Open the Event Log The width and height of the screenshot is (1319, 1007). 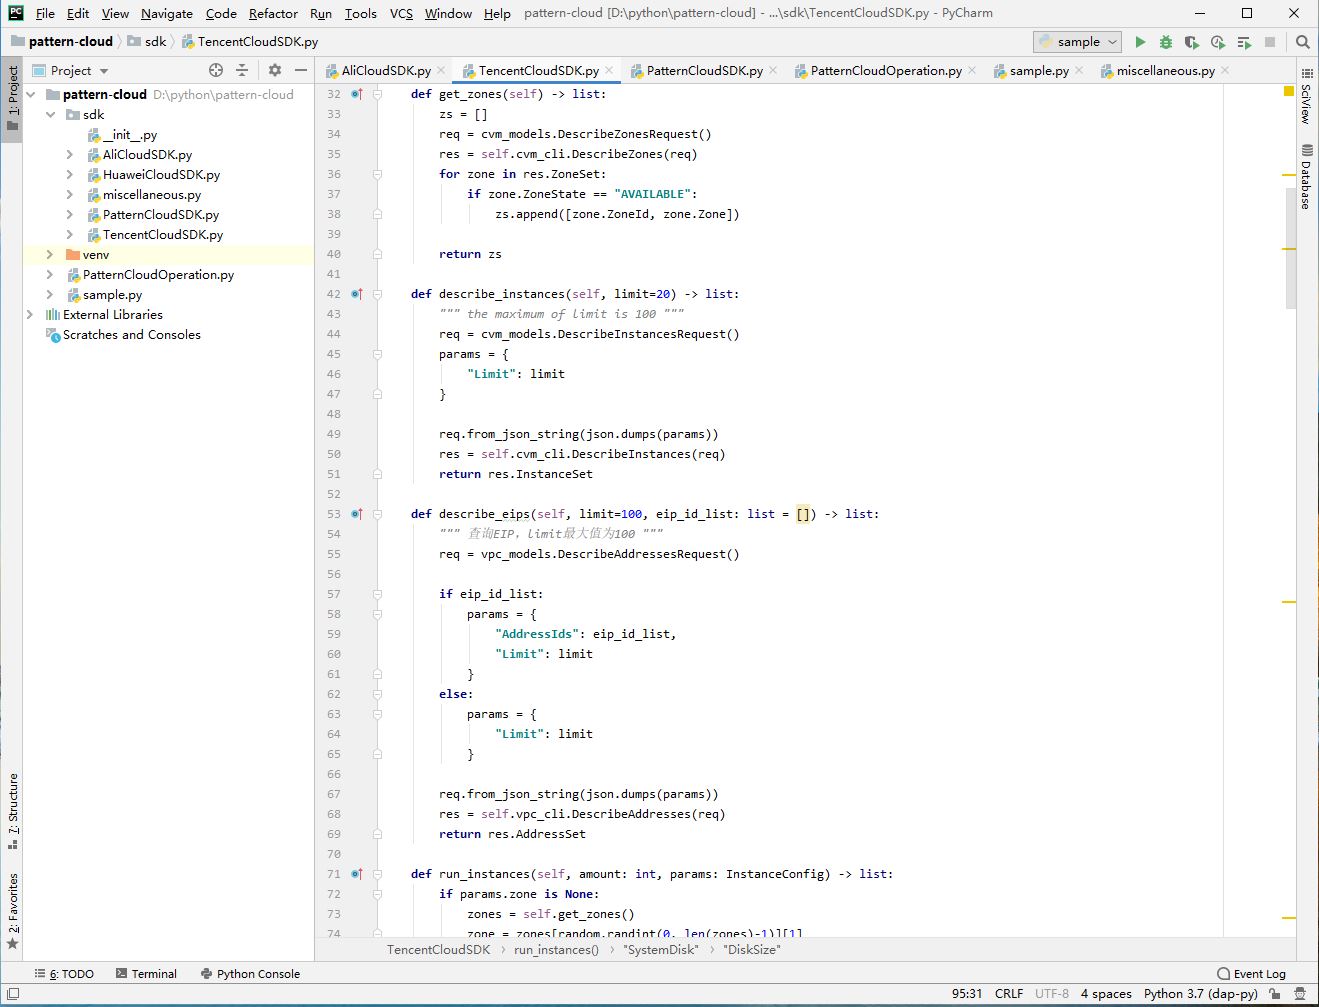coord(1251,973)
